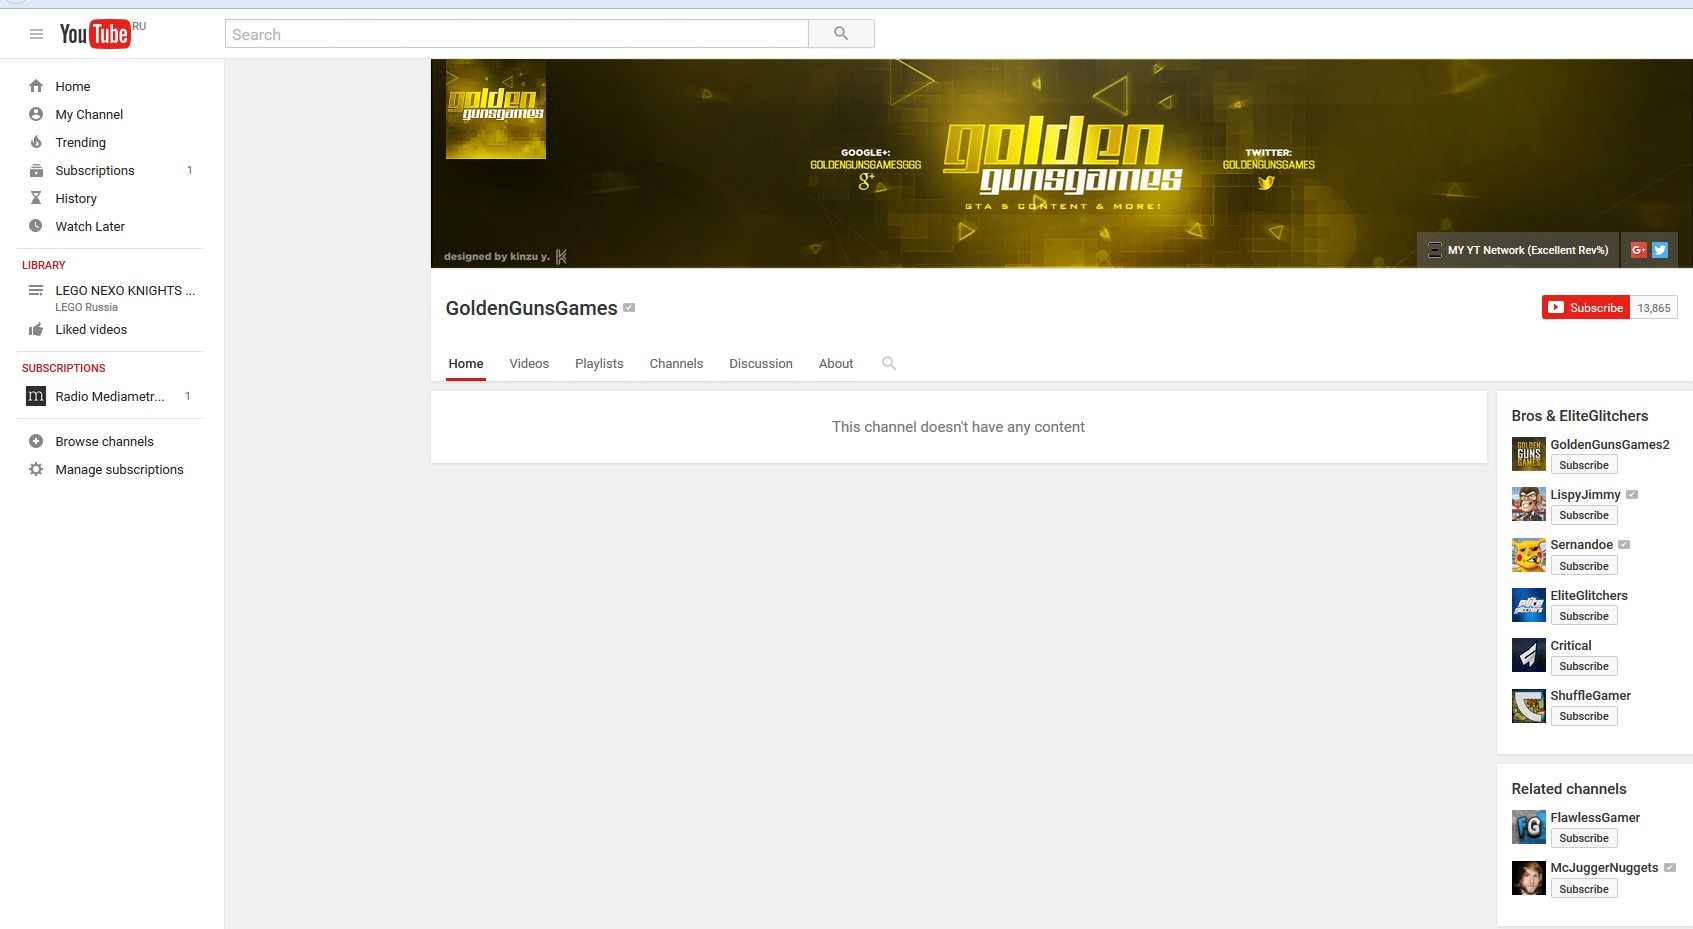Open the hamburger guide menu

[36, 34]
